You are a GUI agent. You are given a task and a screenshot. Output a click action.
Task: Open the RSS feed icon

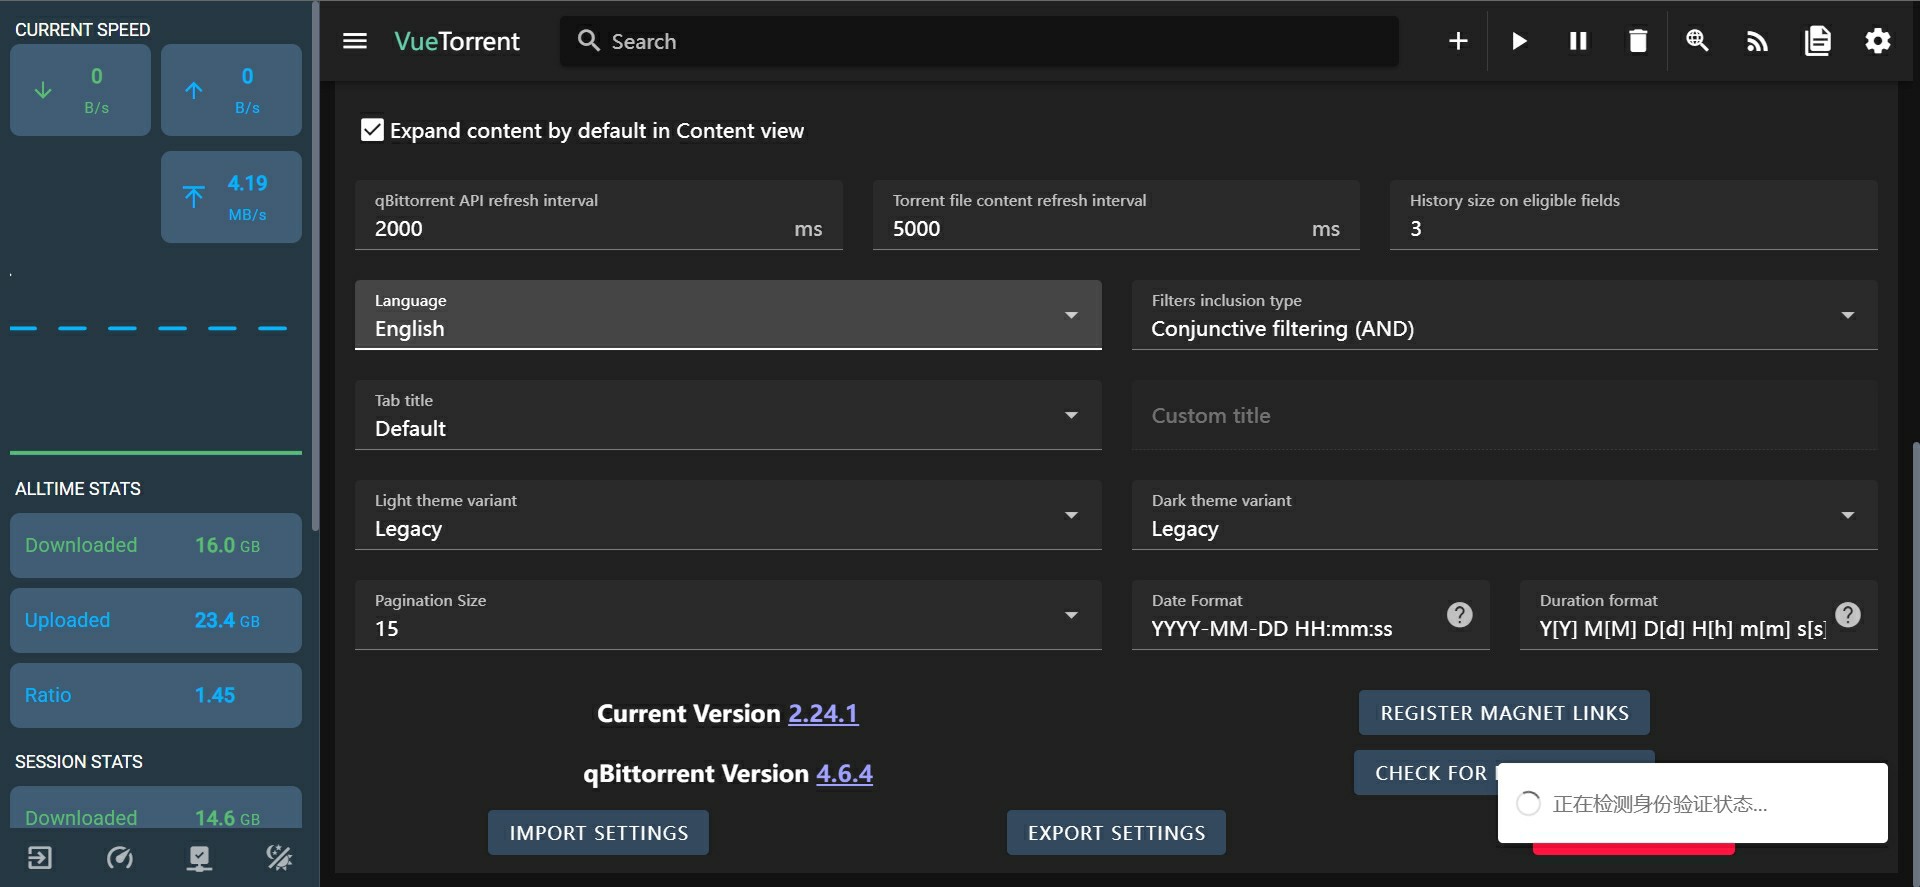click(x=1757, y=41)
